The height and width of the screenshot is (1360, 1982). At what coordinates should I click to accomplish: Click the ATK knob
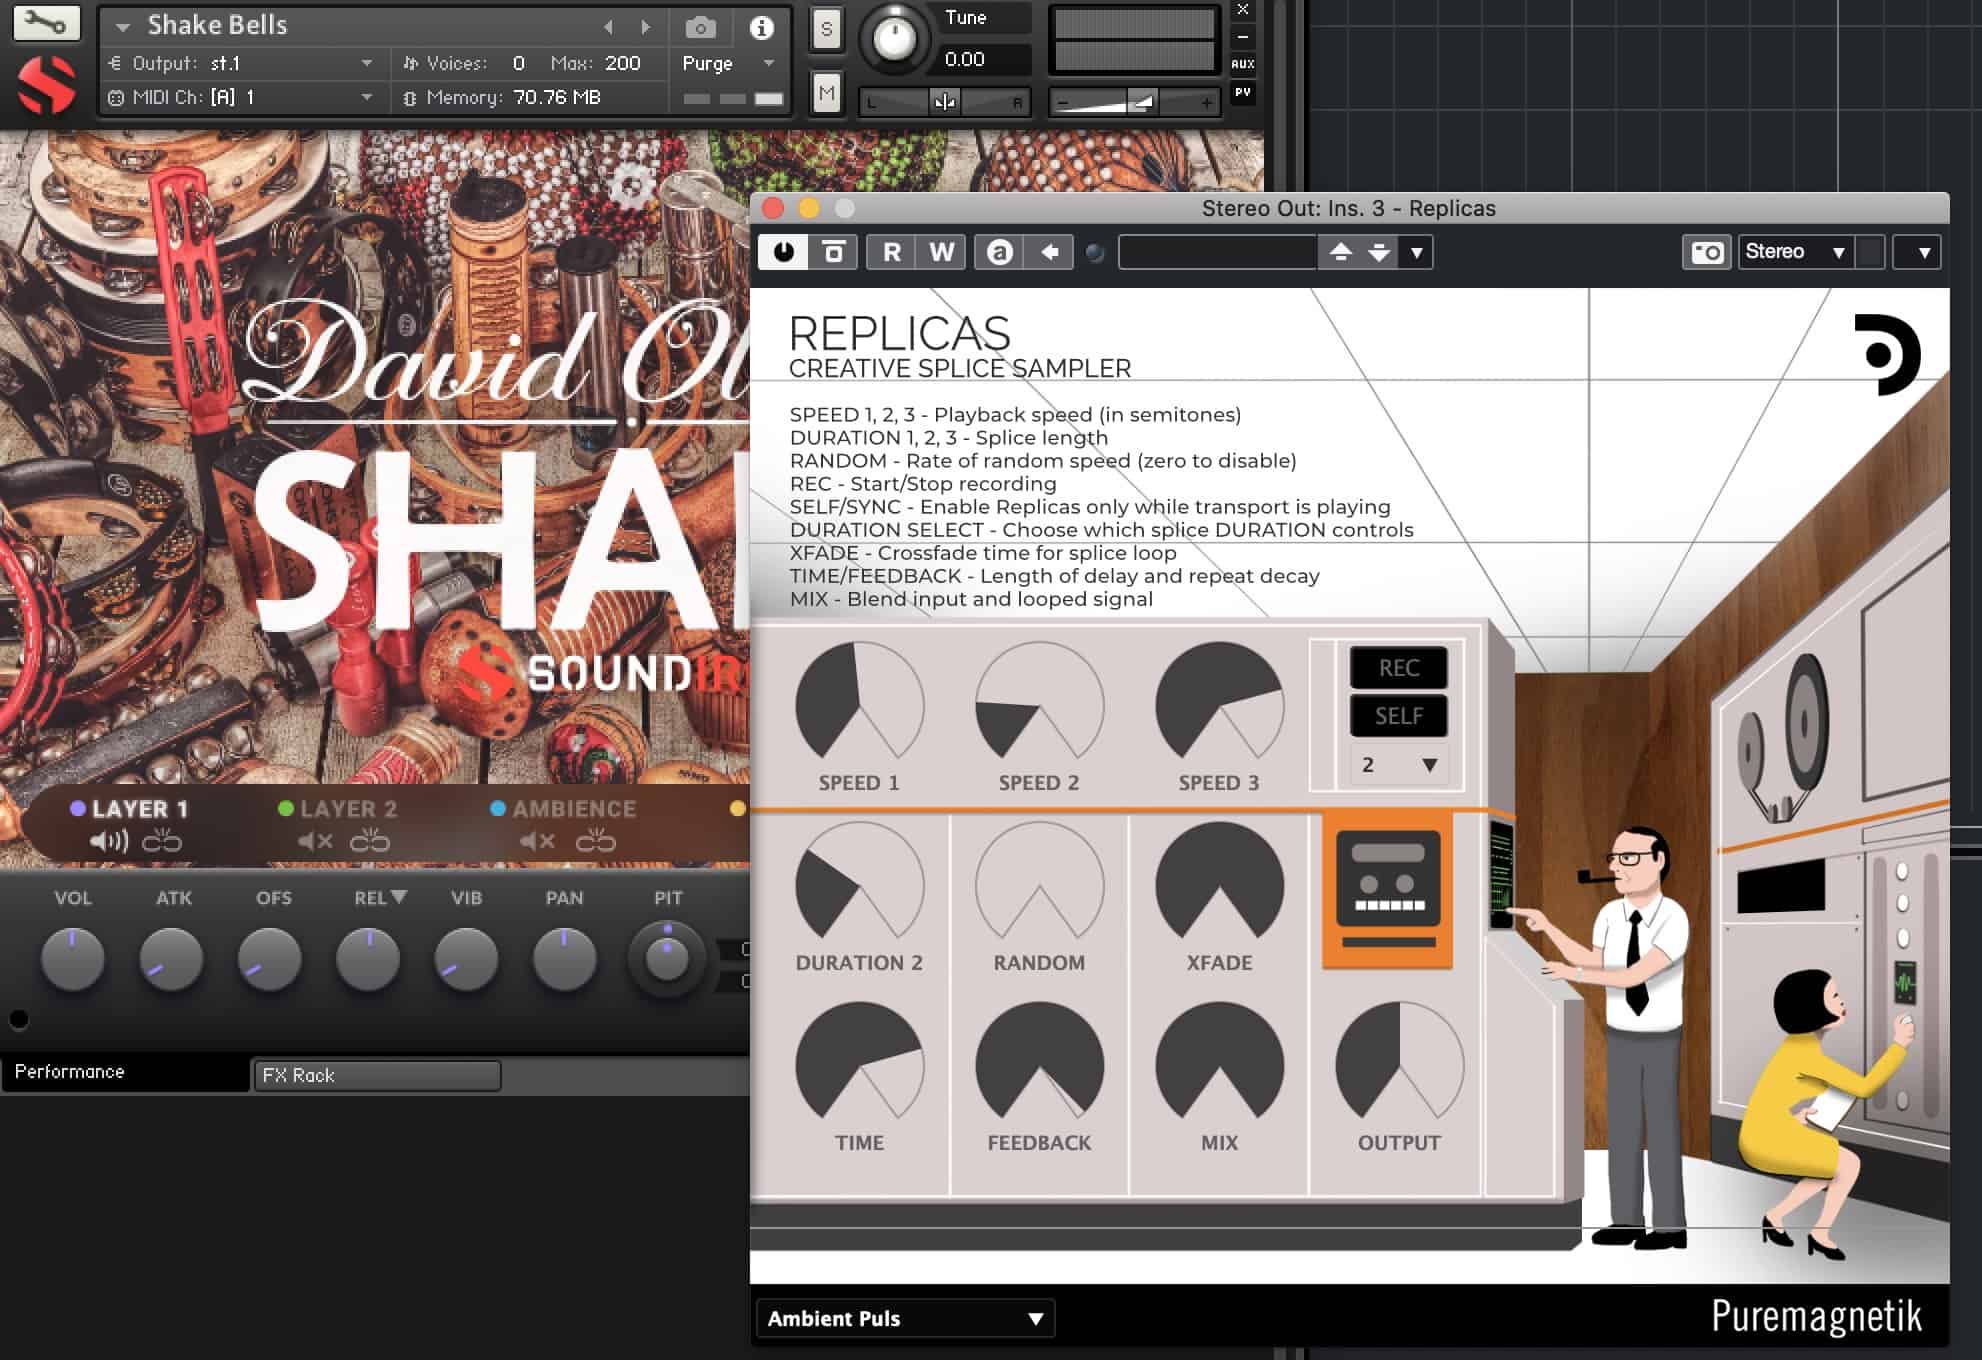pyautogui.click(x=171, y=958)
